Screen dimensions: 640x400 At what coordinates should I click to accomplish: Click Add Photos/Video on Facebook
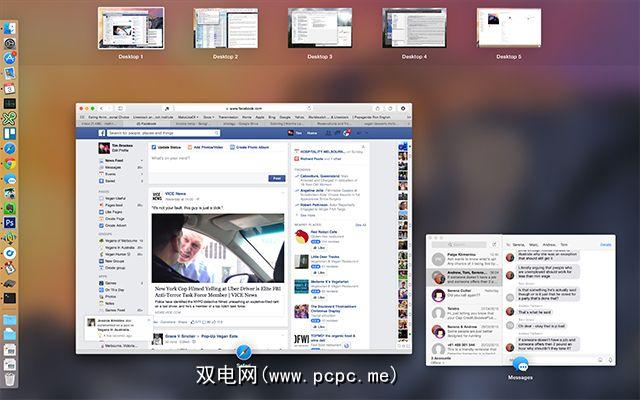point(205,147)
